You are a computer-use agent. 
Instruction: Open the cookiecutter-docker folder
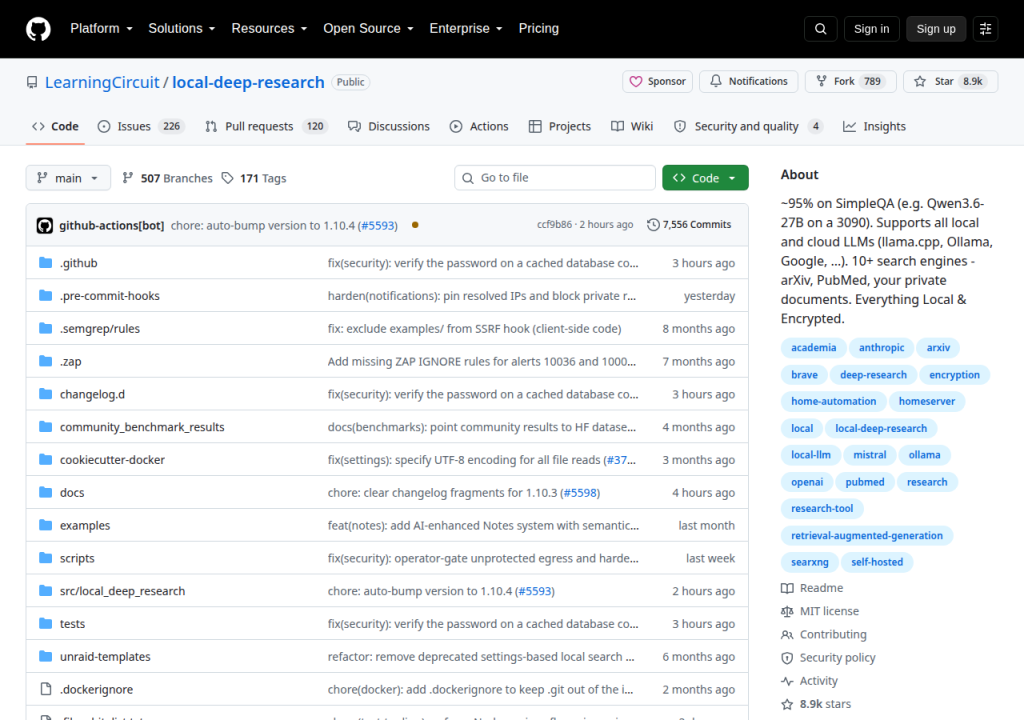pyautogui.click(x=112, y=460)
